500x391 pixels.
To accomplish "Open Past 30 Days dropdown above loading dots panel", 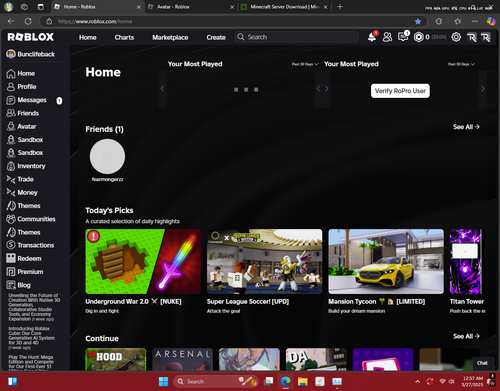I will pyautogui.click(x=305, y=64).
